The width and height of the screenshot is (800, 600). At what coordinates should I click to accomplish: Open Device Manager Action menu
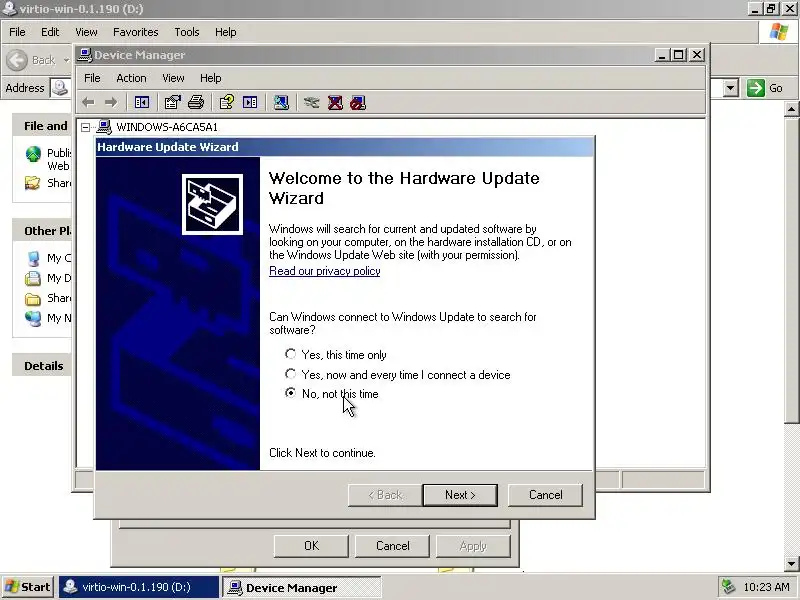pyautogui.click(x=131, y=78)
